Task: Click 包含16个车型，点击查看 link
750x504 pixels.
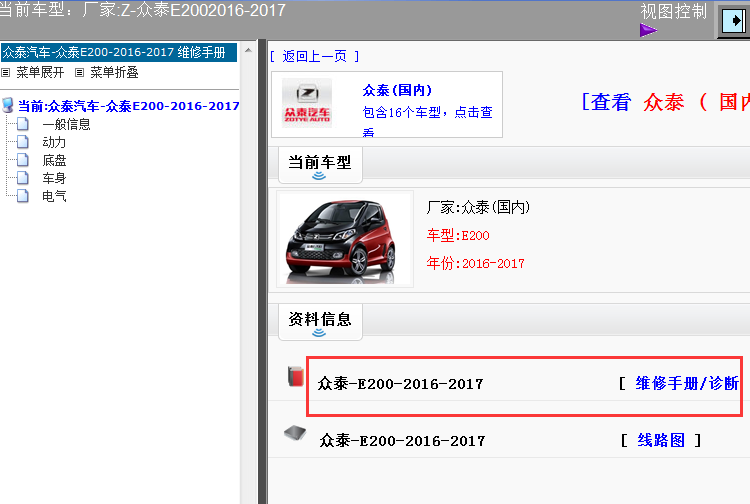Action: click(427, 121)
